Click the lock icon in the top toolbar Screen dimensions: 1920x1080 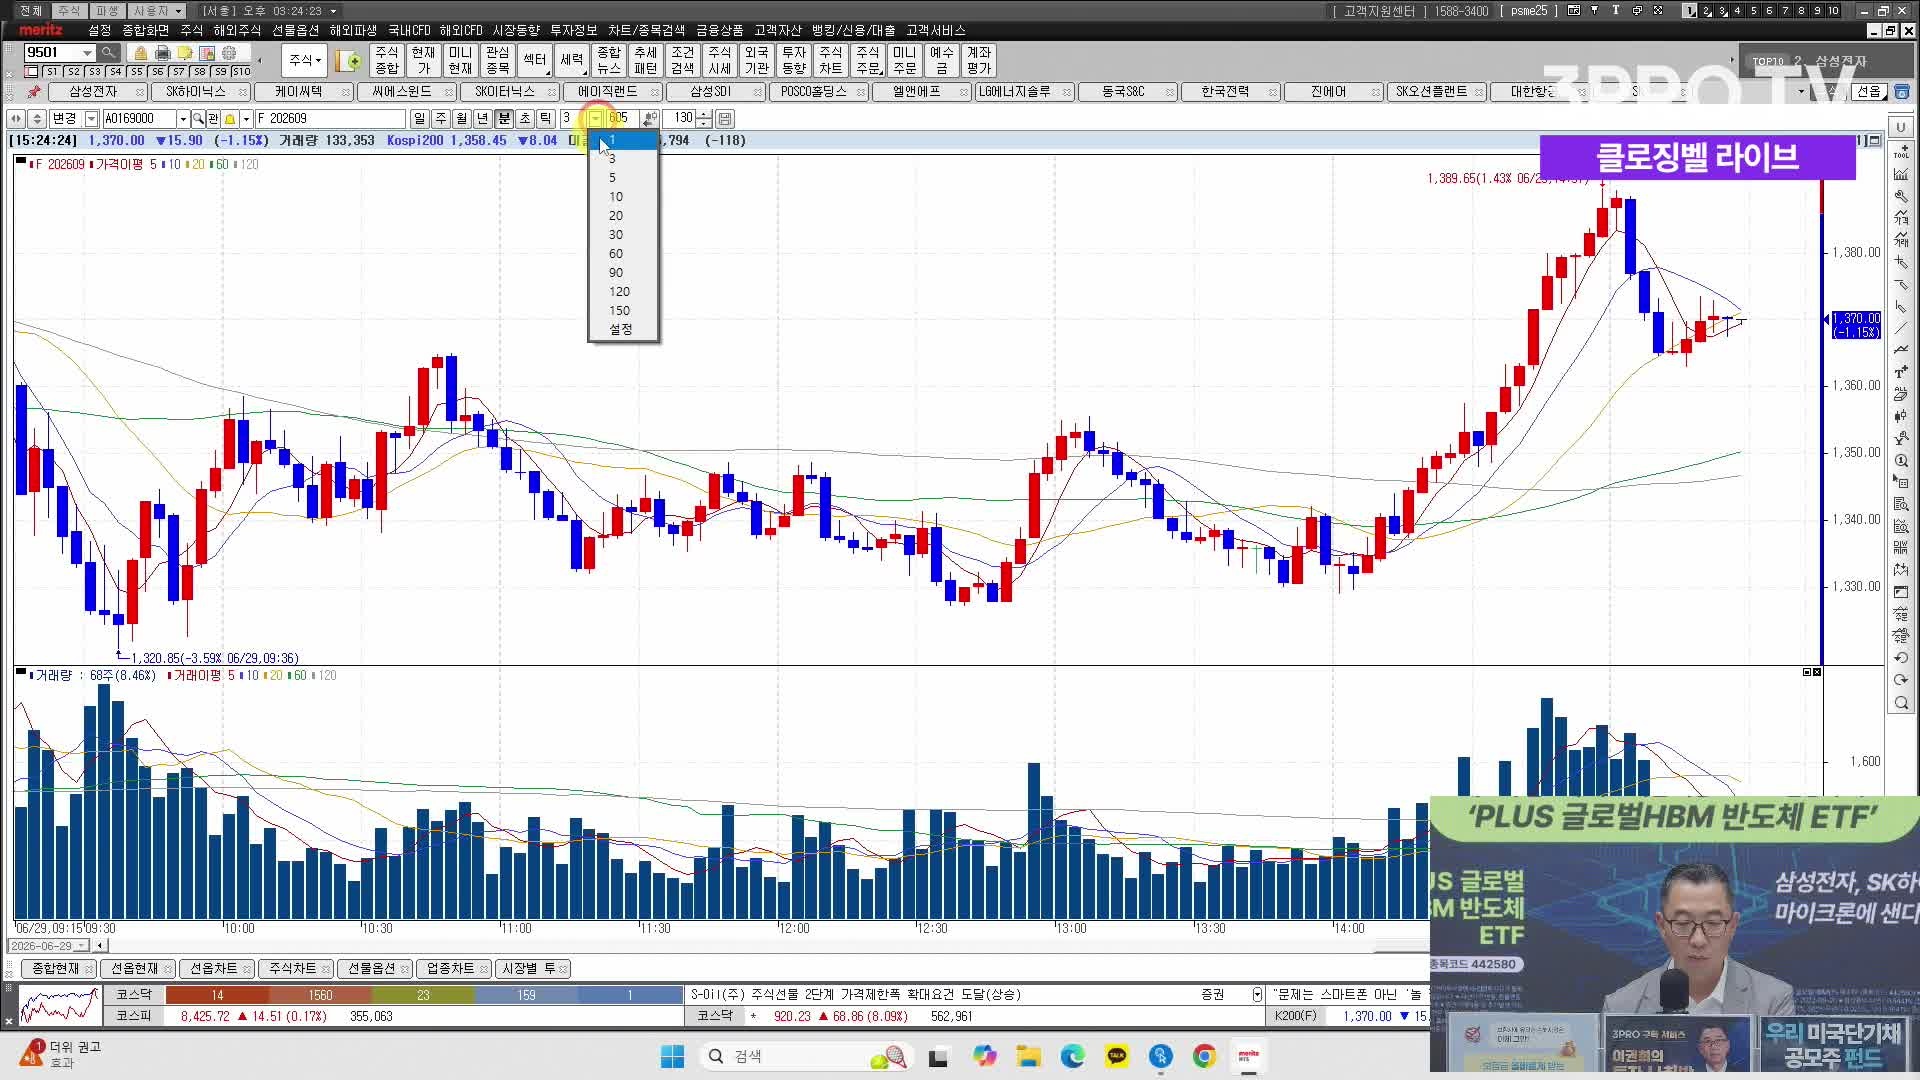141,53
